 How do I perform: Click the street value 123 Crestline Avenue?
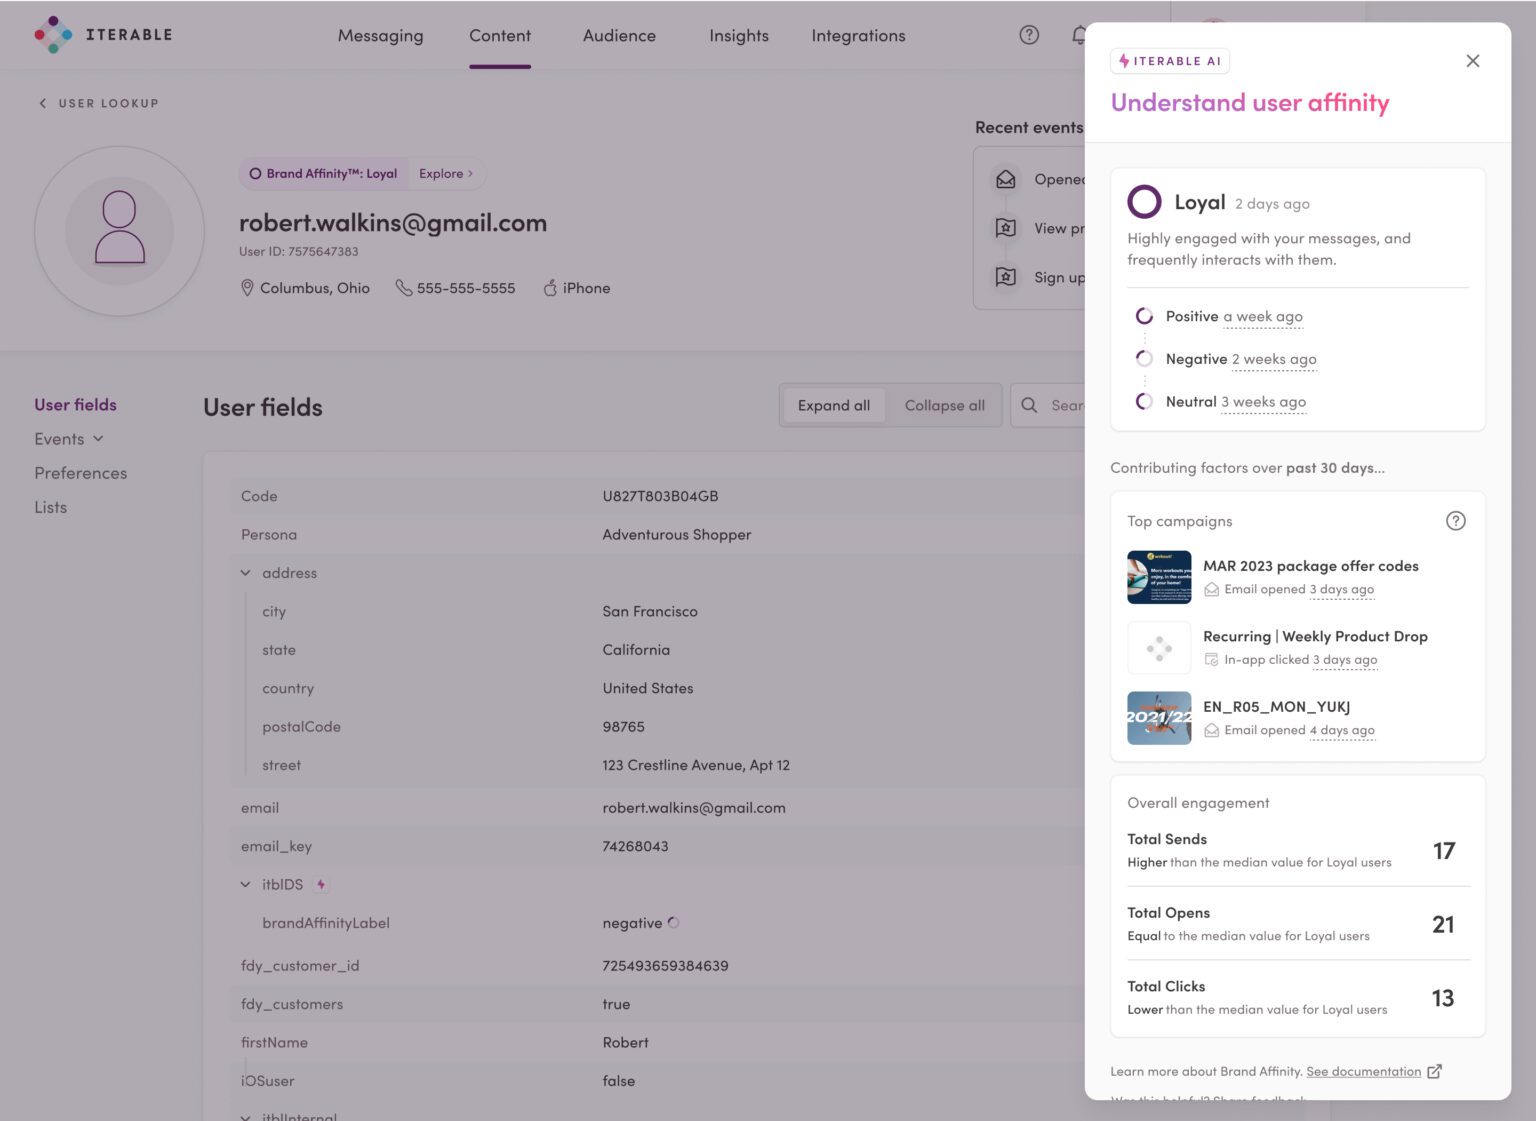click(696, 765)
